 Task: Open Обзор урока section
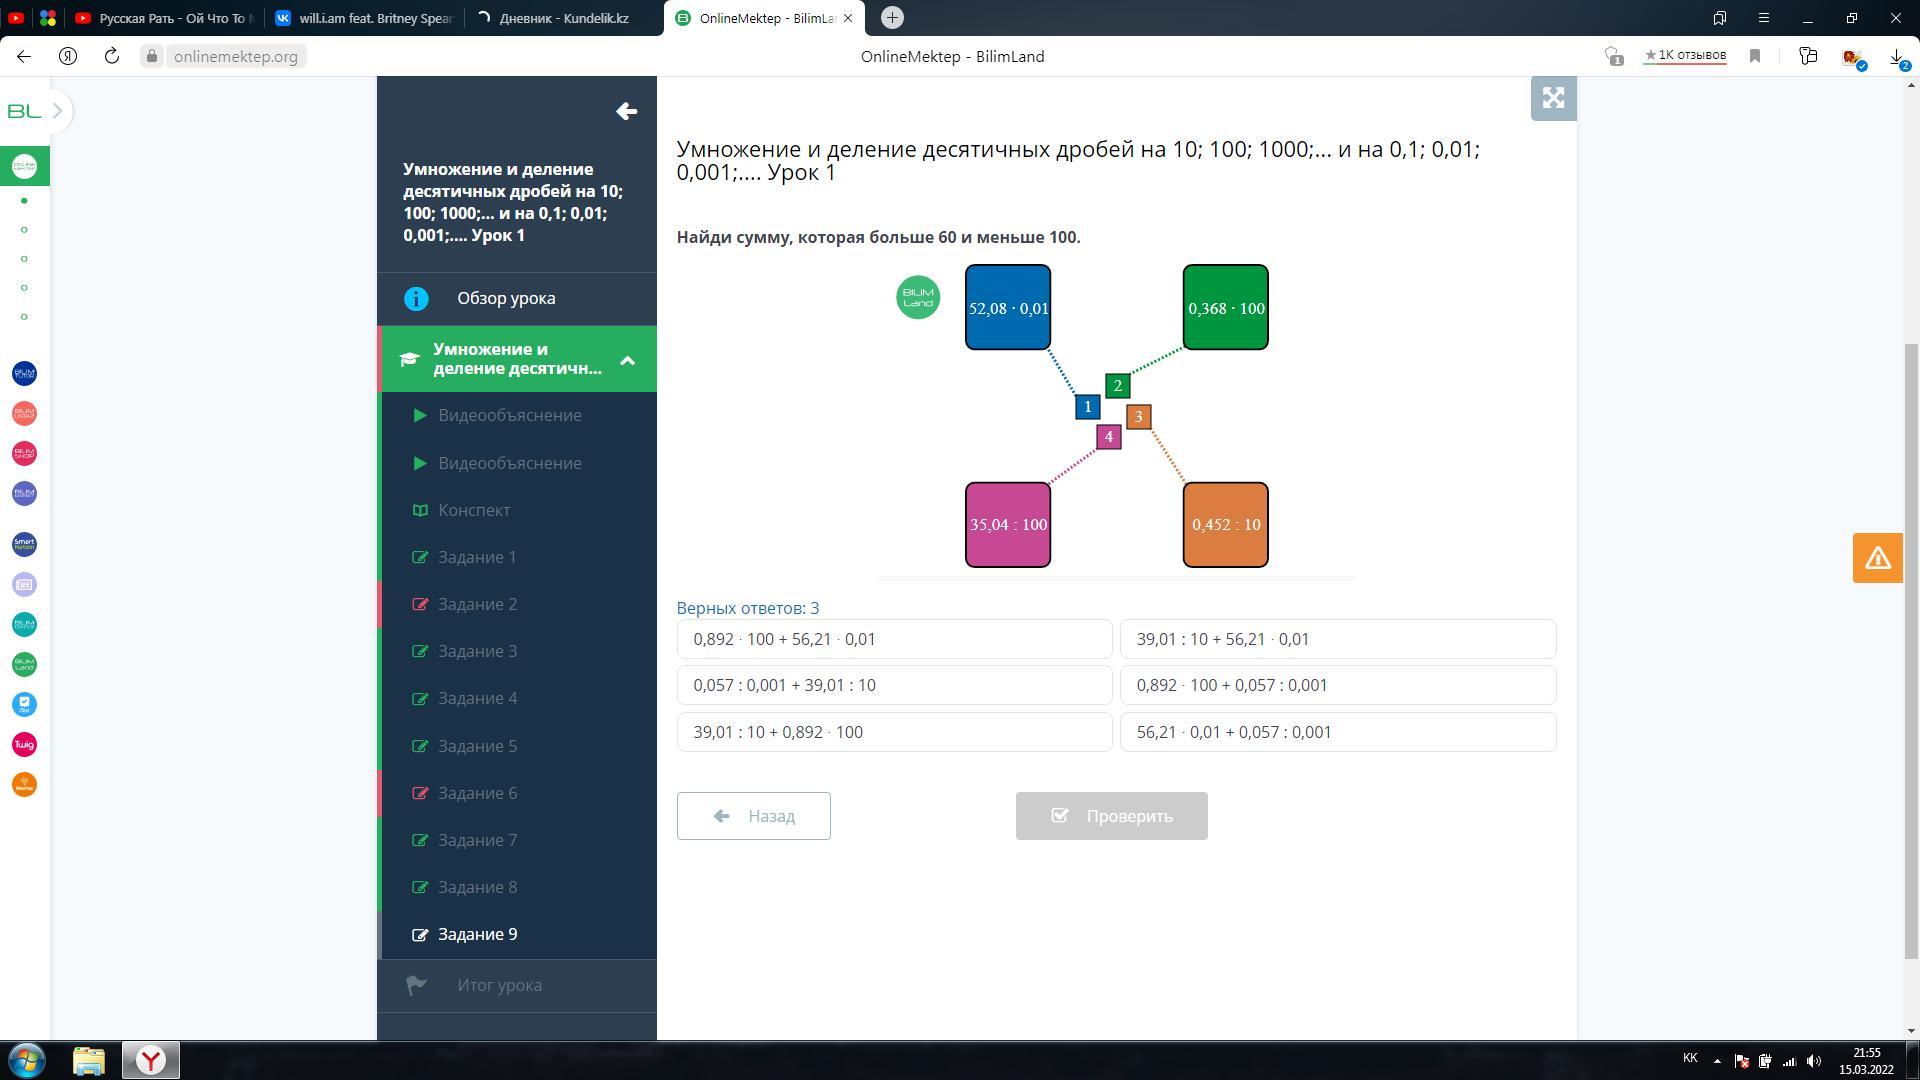[x=506, y=298]
